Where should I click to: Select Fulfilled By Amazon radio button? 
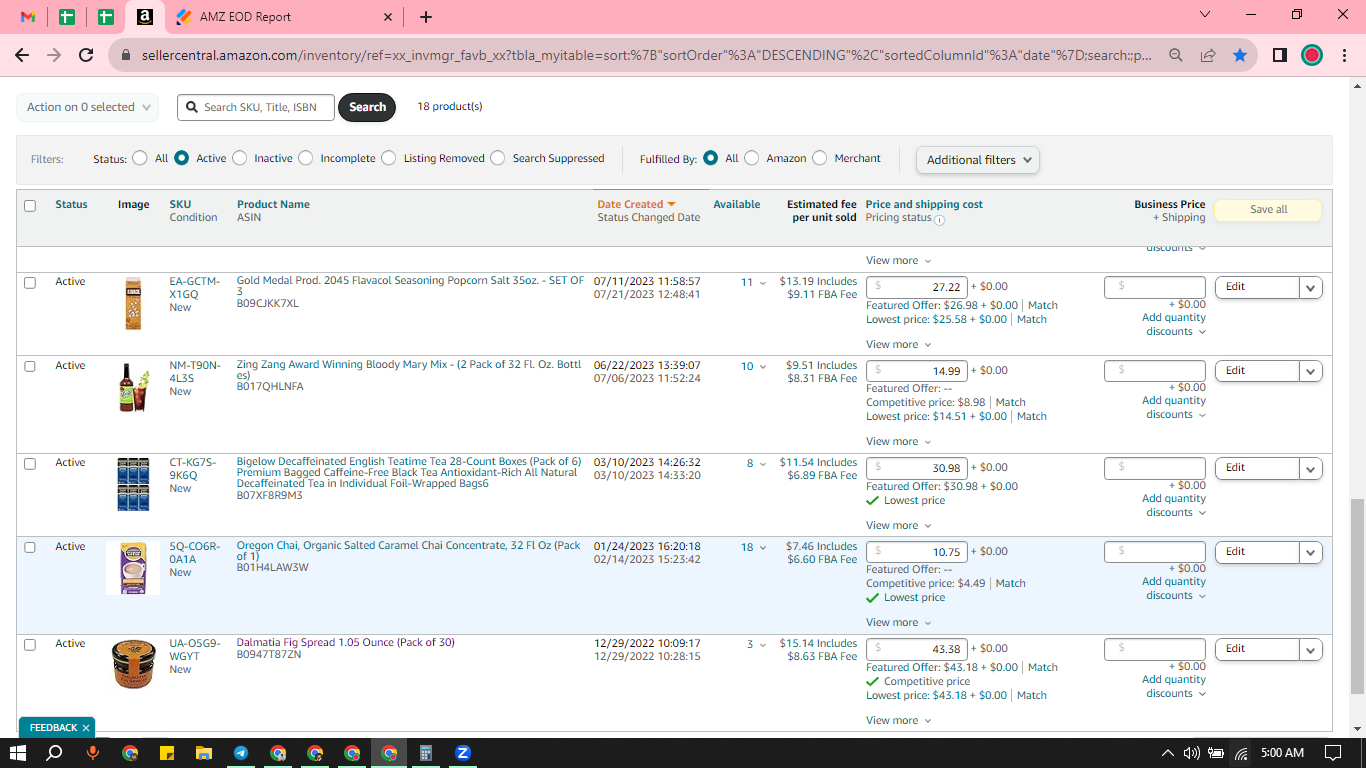[x=751, y=158]
